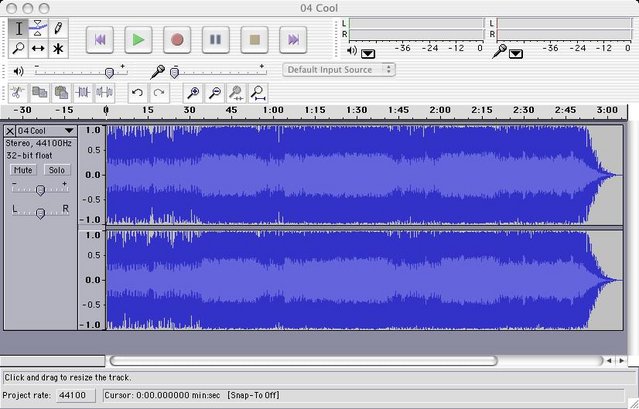Click the 30 mark on timeline ruler
Screen dimensions: 639x409
[x=189, y=110]
